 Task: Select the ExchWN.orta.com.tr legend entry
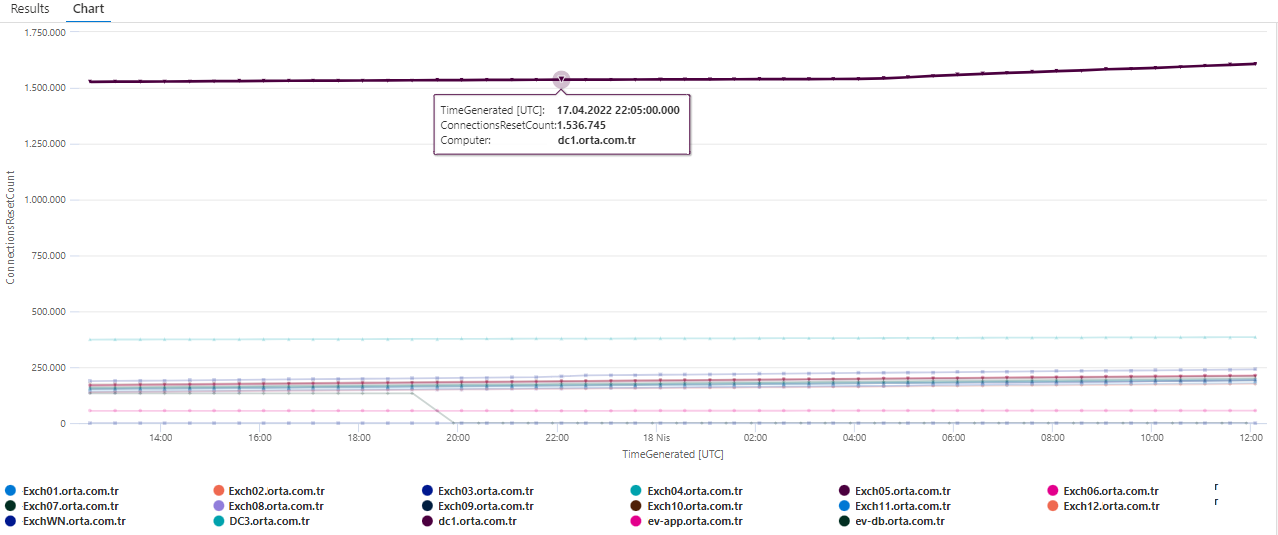point(65,521)
